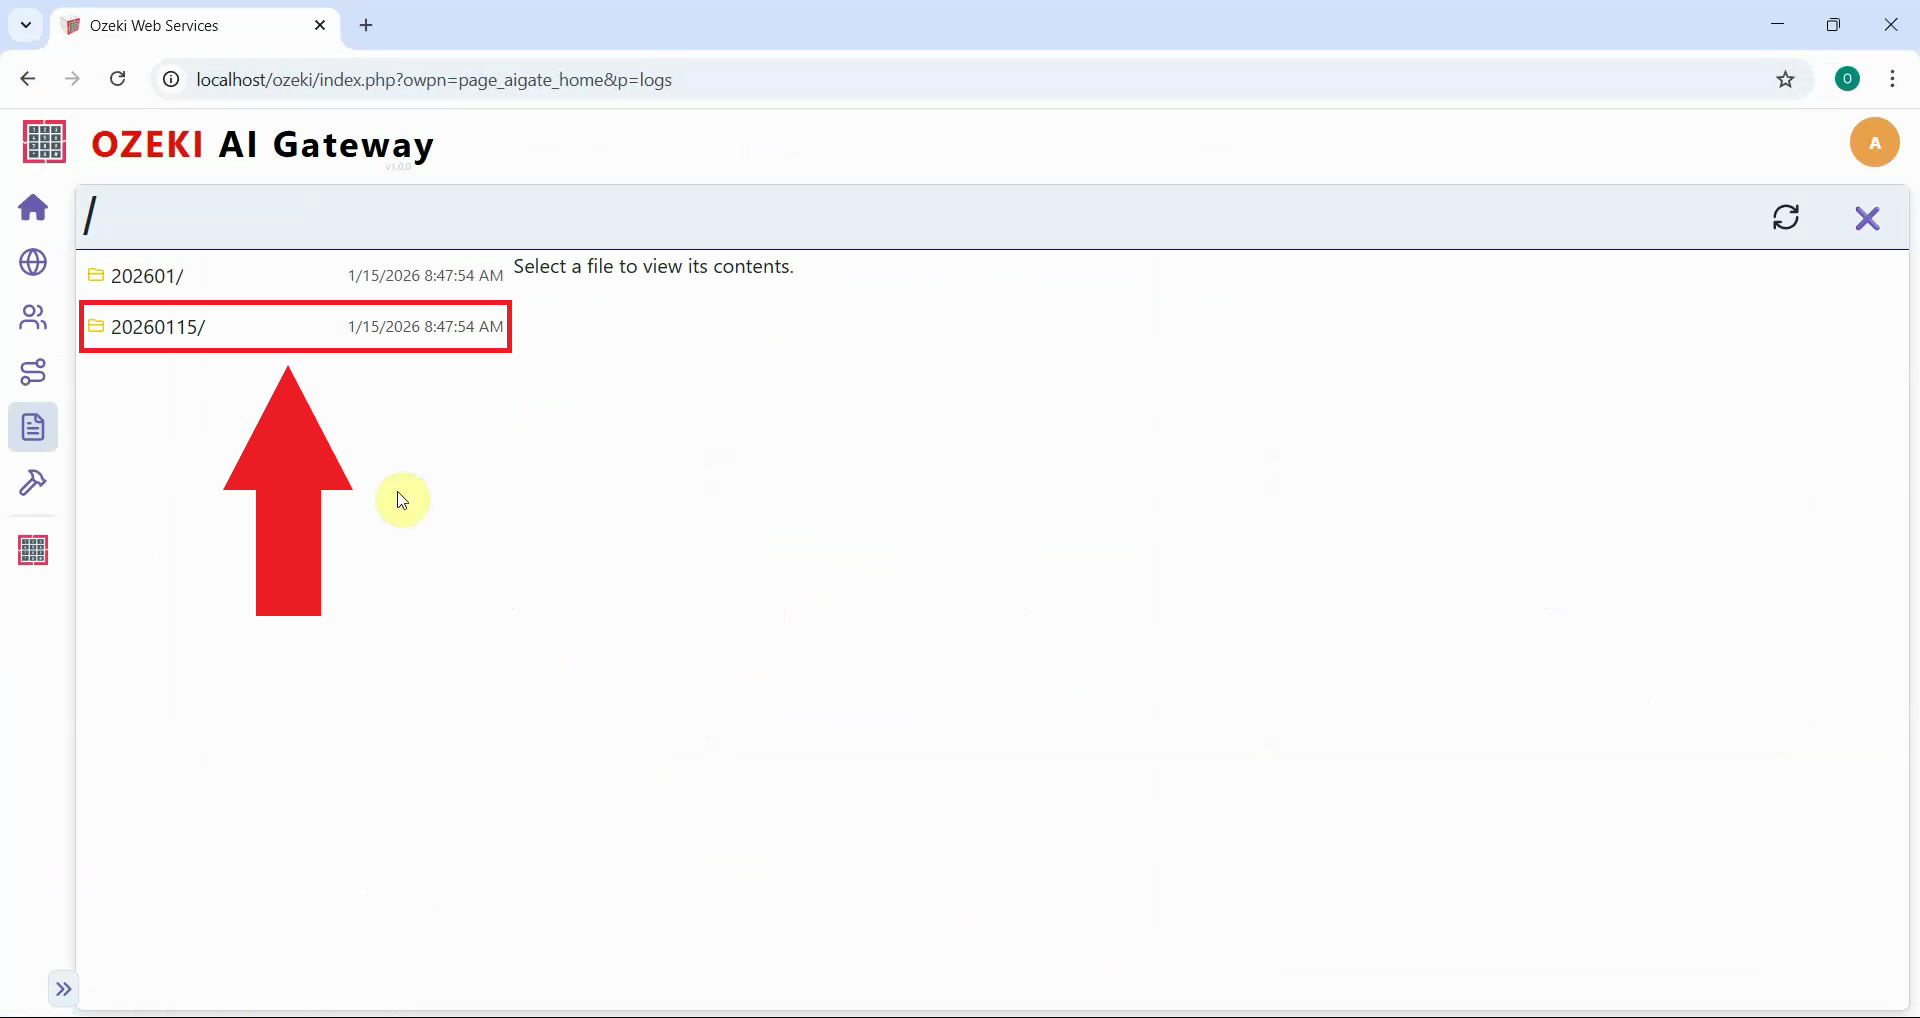This screenshot has height=1018, width=1920.
Task: Select the globe network icon in sidebar
Action: click(x=33, y=263)
